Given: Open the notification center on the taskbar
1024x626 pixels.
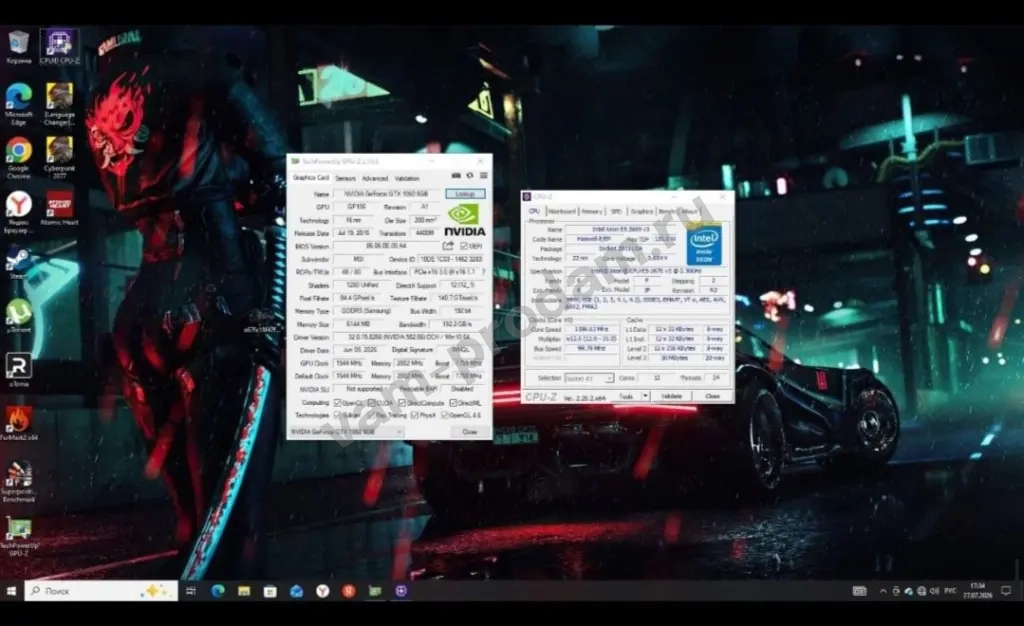Looking at the screenshot, I should [1006, 591].
